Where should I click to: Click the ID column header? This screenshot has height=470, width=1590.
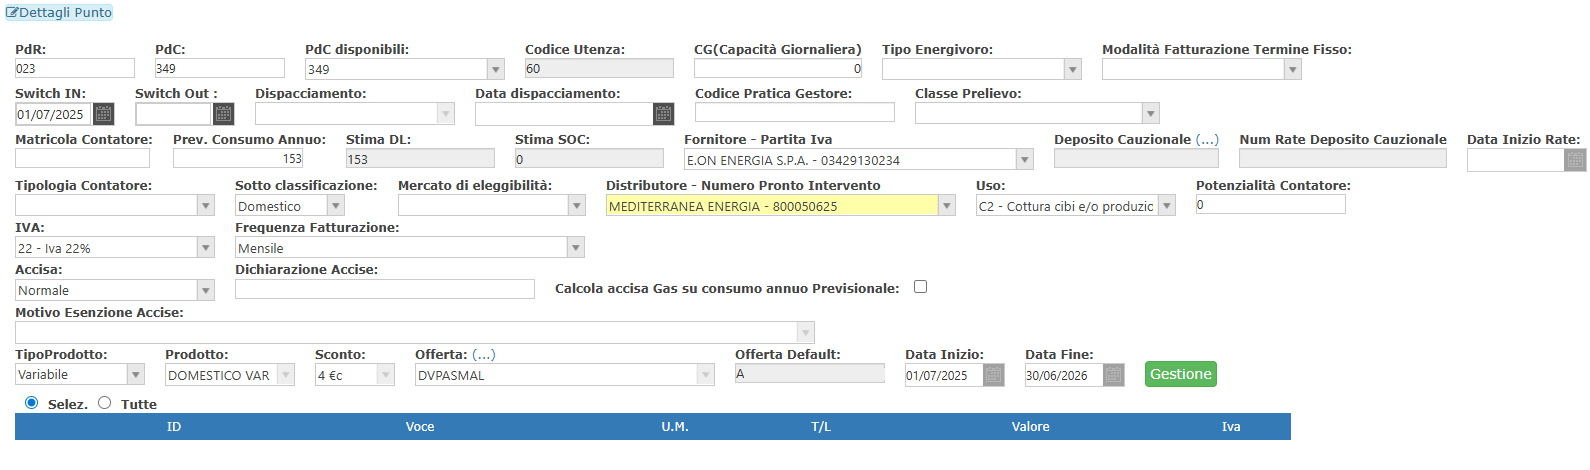pos(174,426)
